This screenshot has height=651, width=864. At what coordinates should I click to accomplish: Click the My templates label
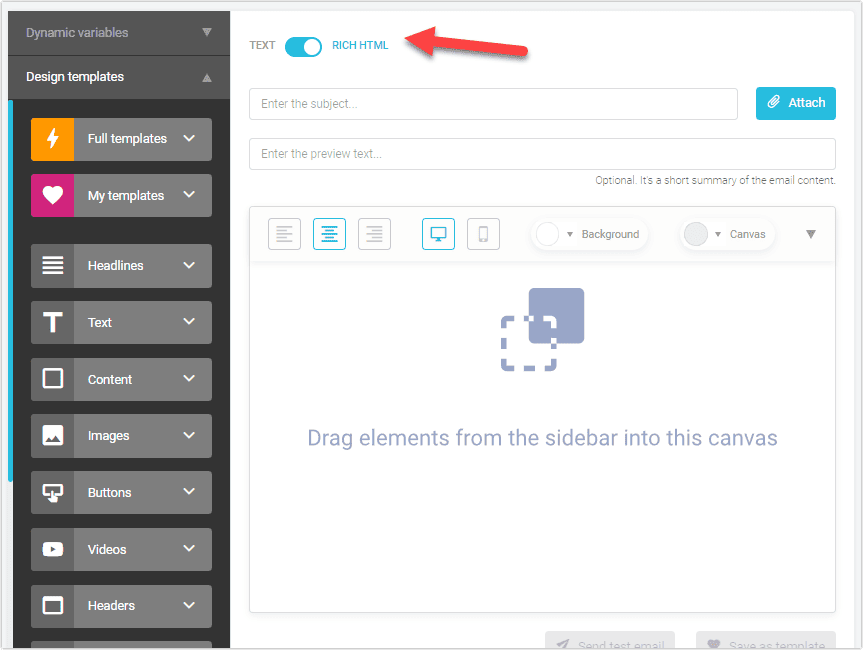tap(126, 196)
